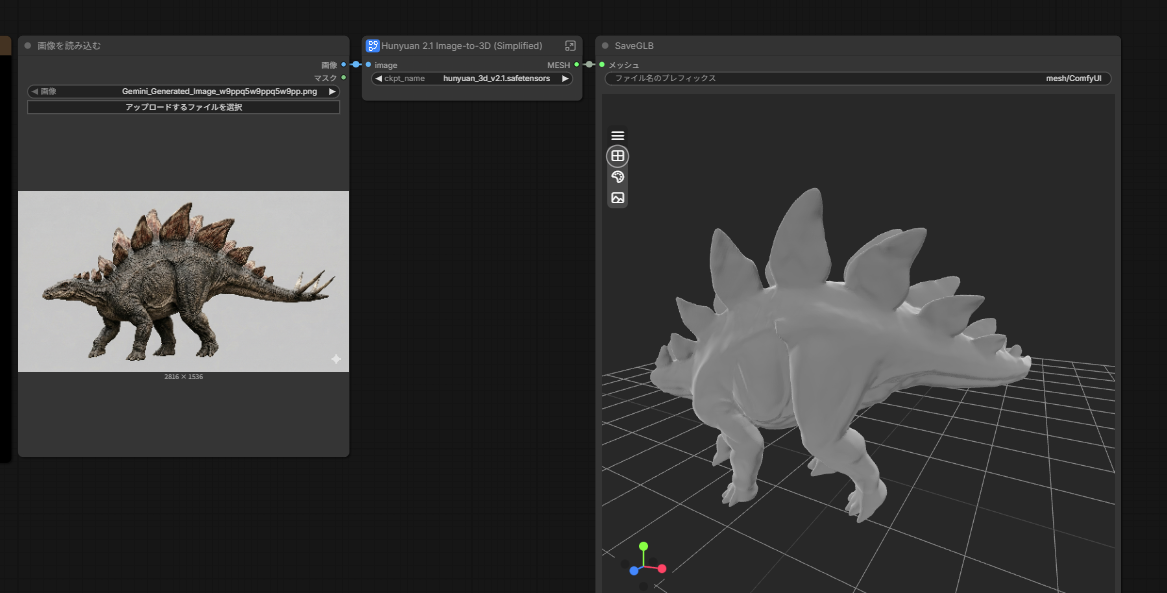The image size is (1167, 593).
Task: Click the background image icon in viewer toolbar
Action: pos(618,198)
